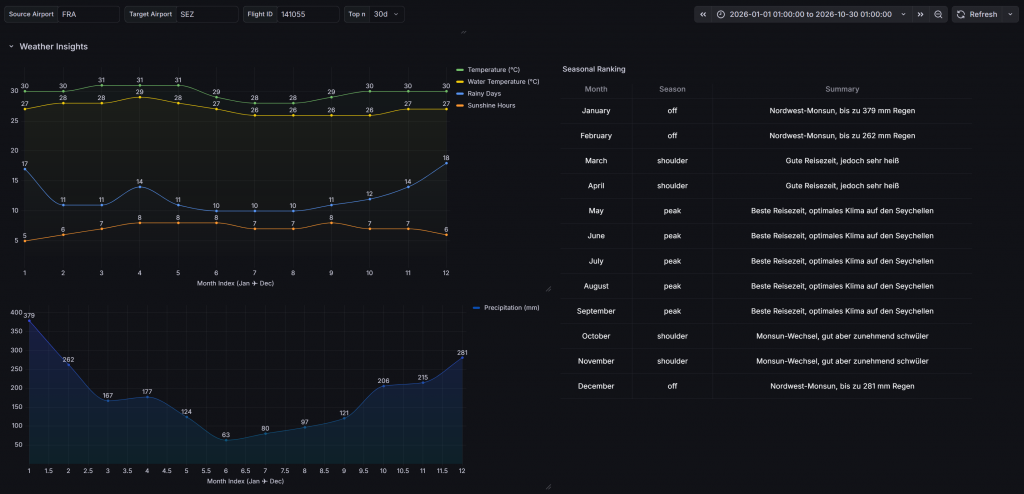
Task: Sort table by the Month column header
Action: coord(596,89)
